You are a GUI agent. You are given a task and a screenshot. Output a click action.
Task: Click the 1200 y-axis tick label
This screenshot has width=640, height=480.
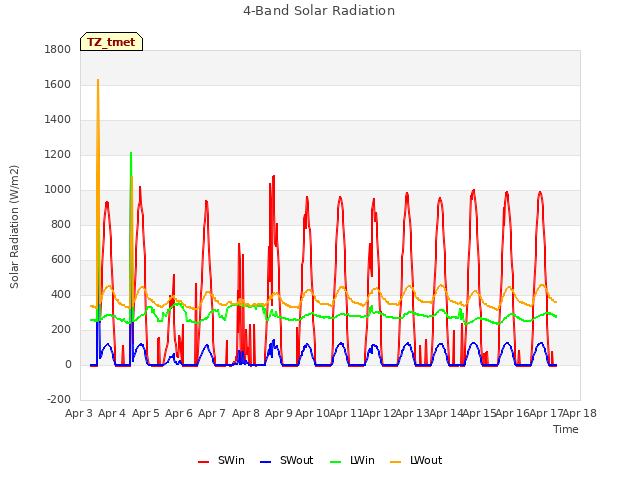[58, 155]
